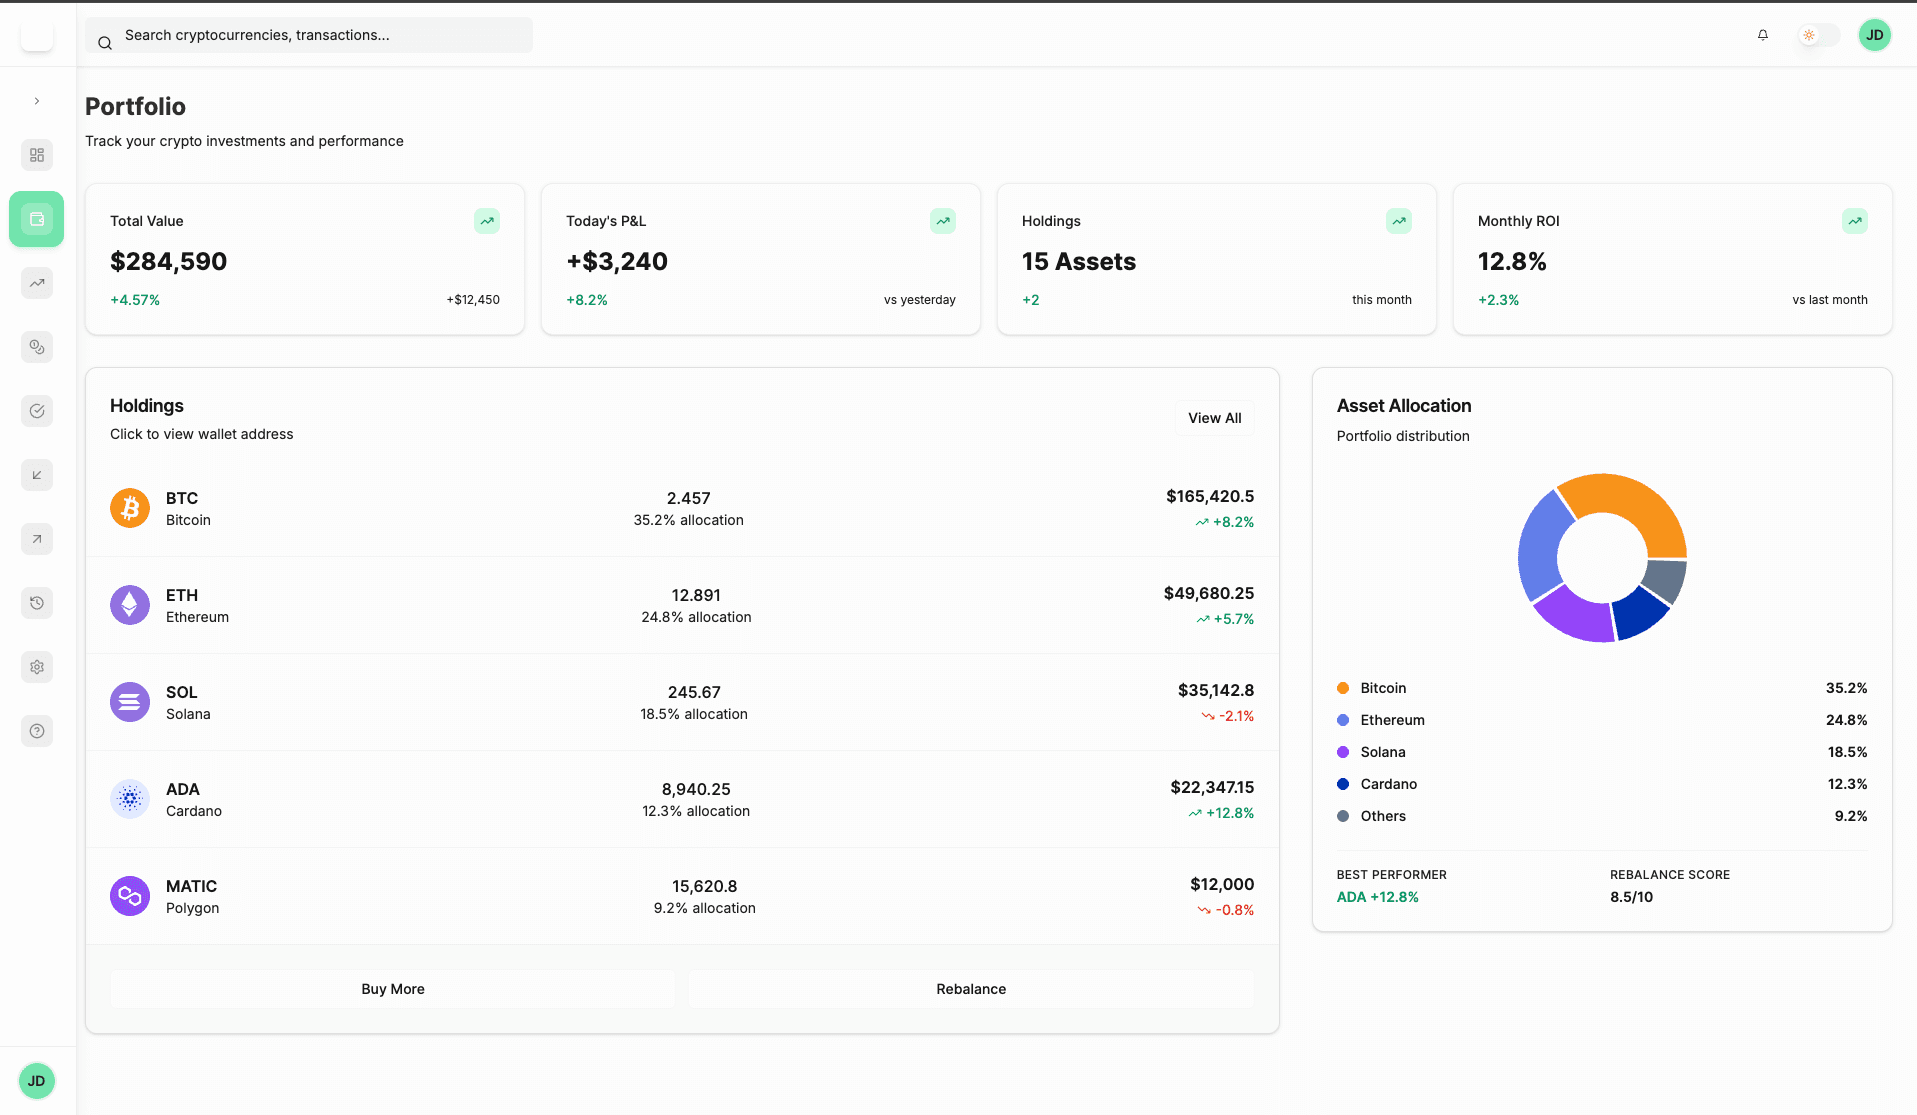This screenshot has height=1115, width=1917.
Task: Click the Rebalance button
Action: 970,989
